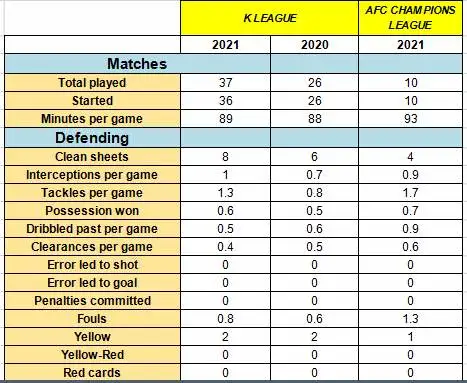
Task: Click the Penalties committed label cell
Action: (x=92, y=301)
